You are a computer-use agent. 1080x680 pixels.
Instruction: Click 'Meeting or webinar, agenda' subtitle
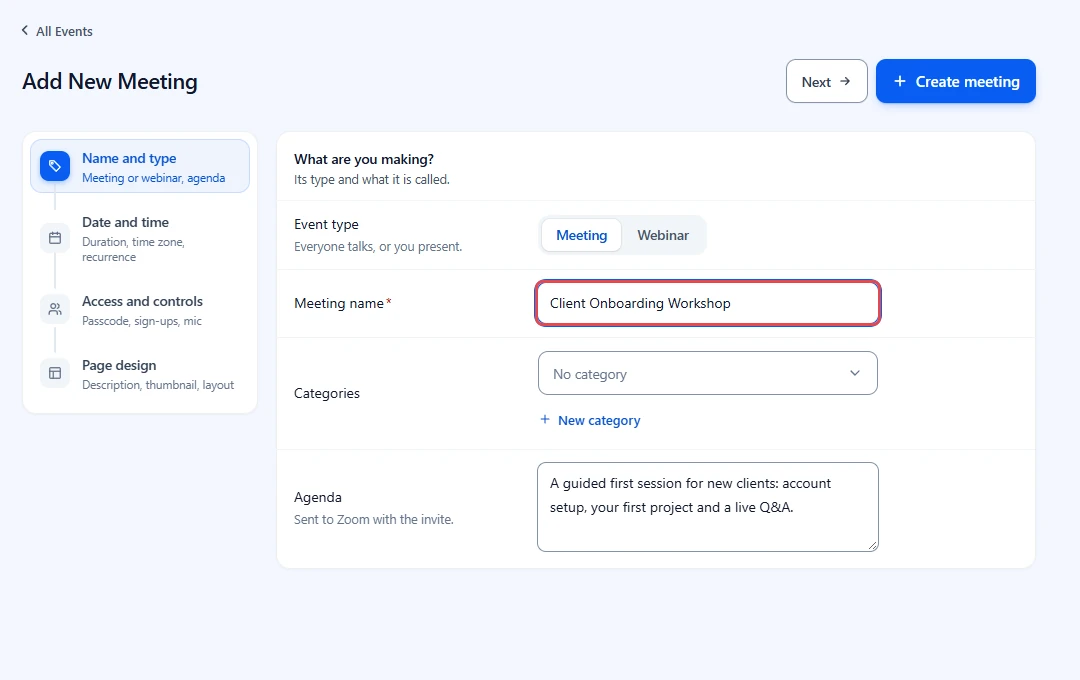click(154, 178)
